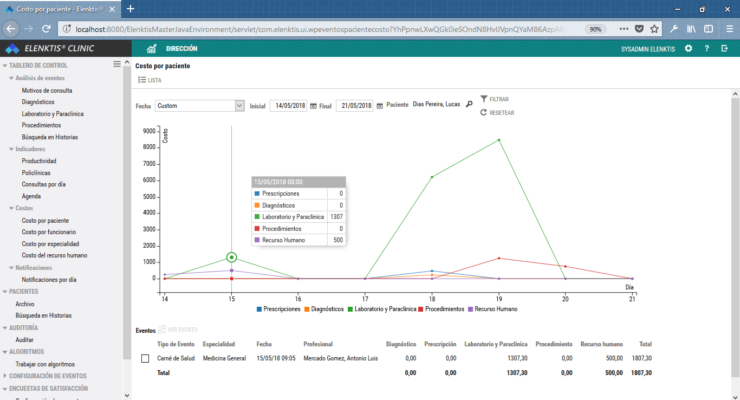The height and width of the screenshot is (400, 740).
Task: Click the patient search magnifier icon
Action: click(x=469, y=104)
